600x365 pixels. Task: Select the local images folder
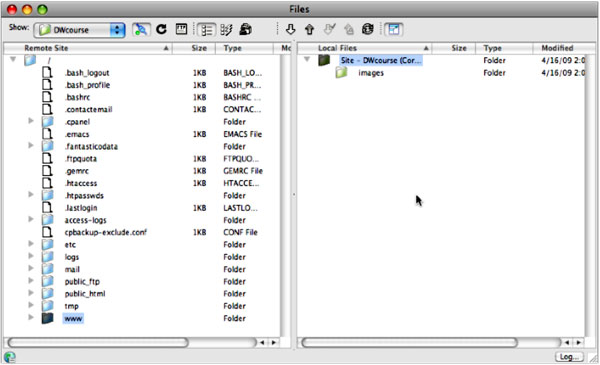click(371, 73)
